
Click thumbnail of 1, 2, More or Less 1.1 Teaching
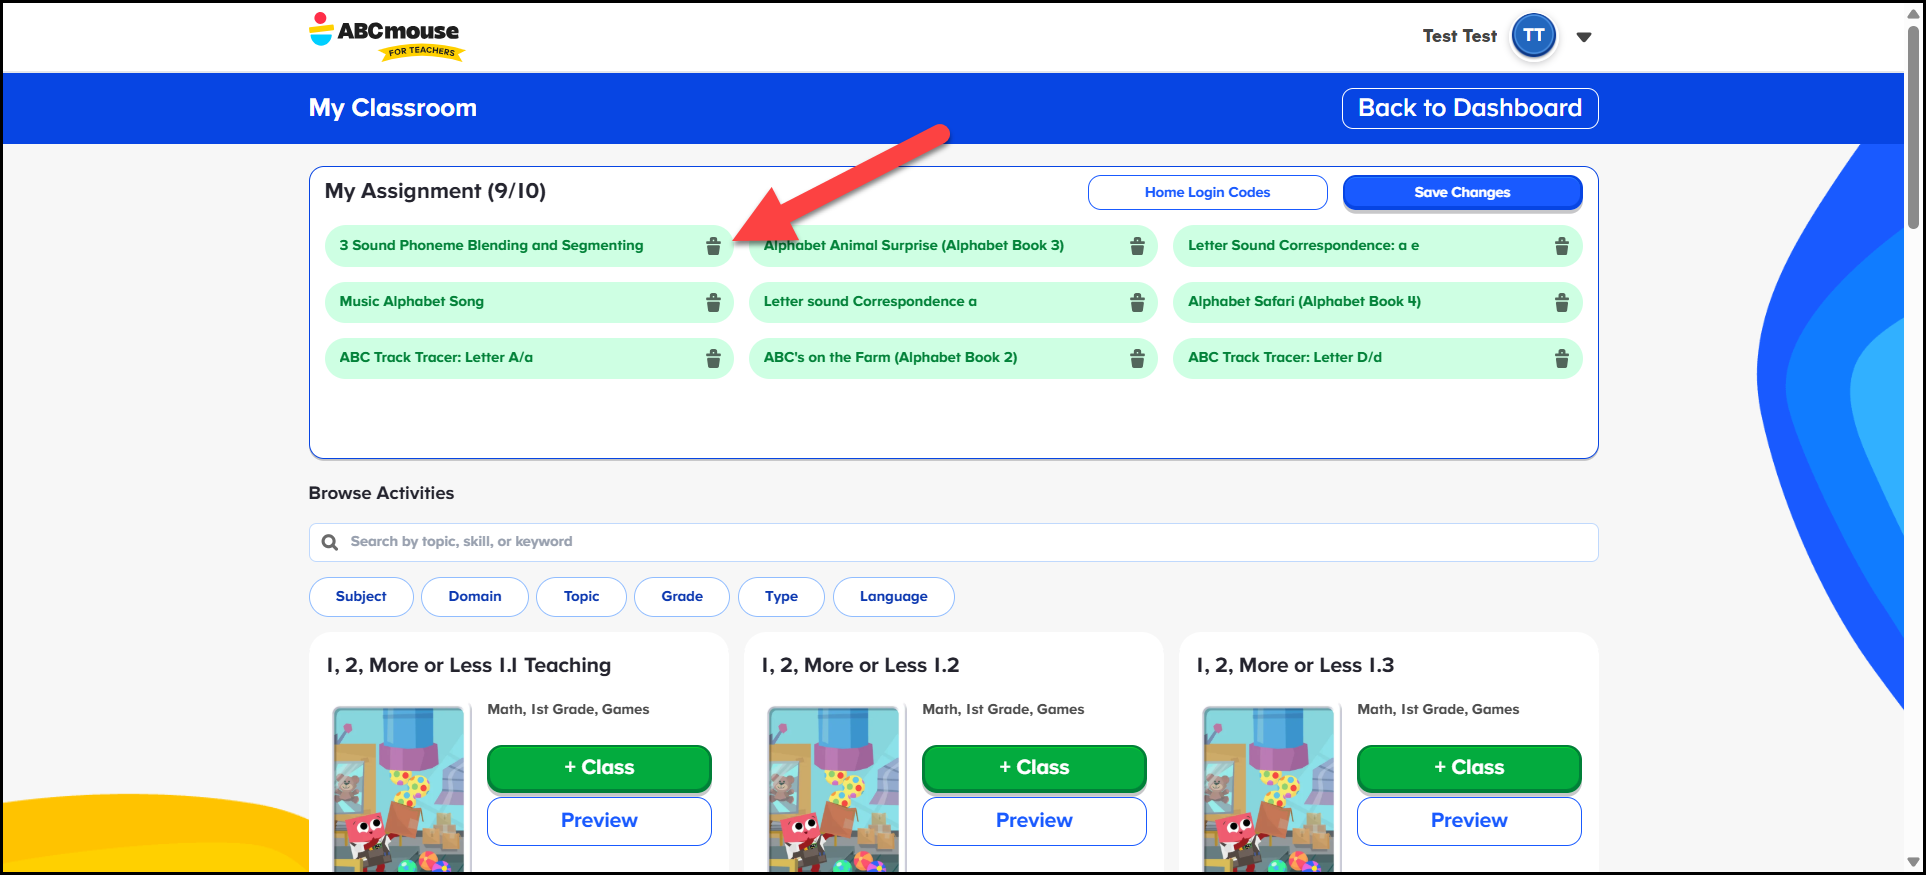click(399, 789)
